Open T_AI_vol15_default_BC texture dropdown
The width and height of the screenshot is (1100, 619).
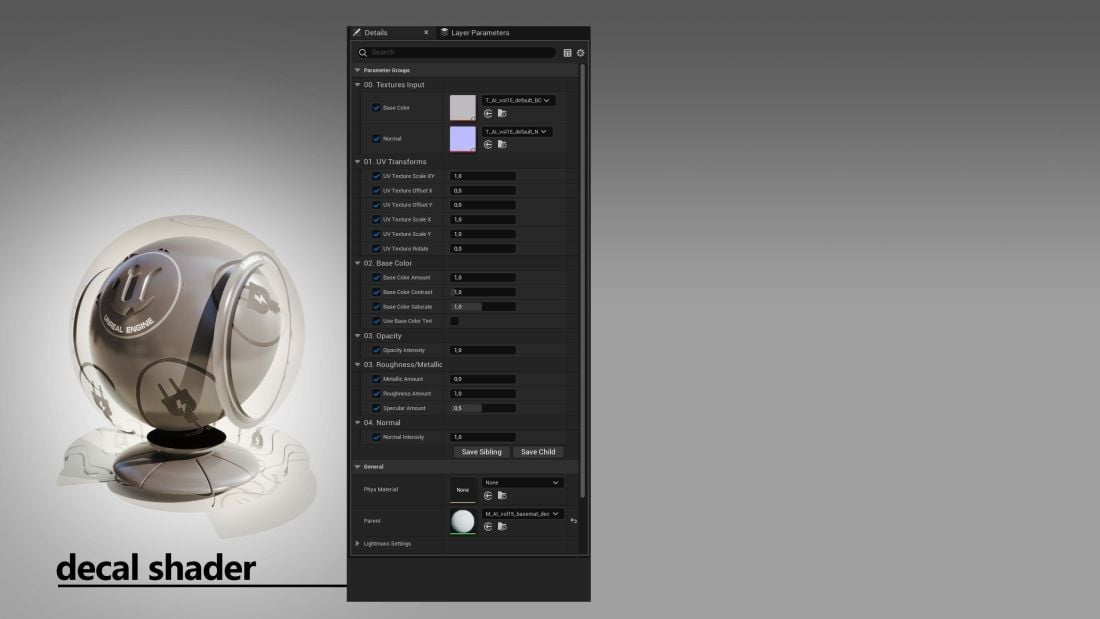tap(518, 100)
